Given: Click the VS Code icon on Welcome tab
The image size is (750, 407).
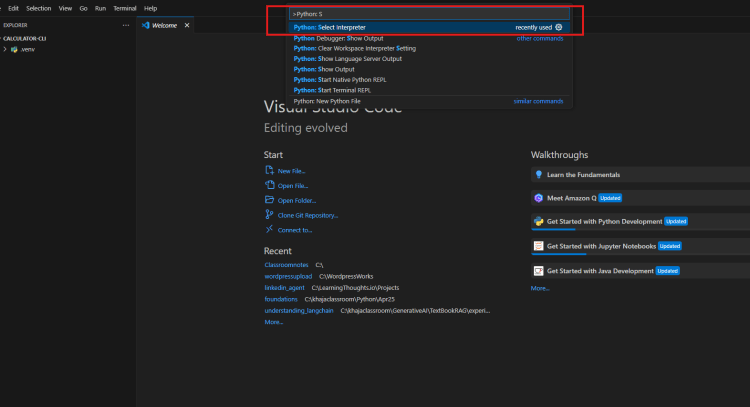Looking at the screenshot, I should pyautogui.click(x=145, y=25).
